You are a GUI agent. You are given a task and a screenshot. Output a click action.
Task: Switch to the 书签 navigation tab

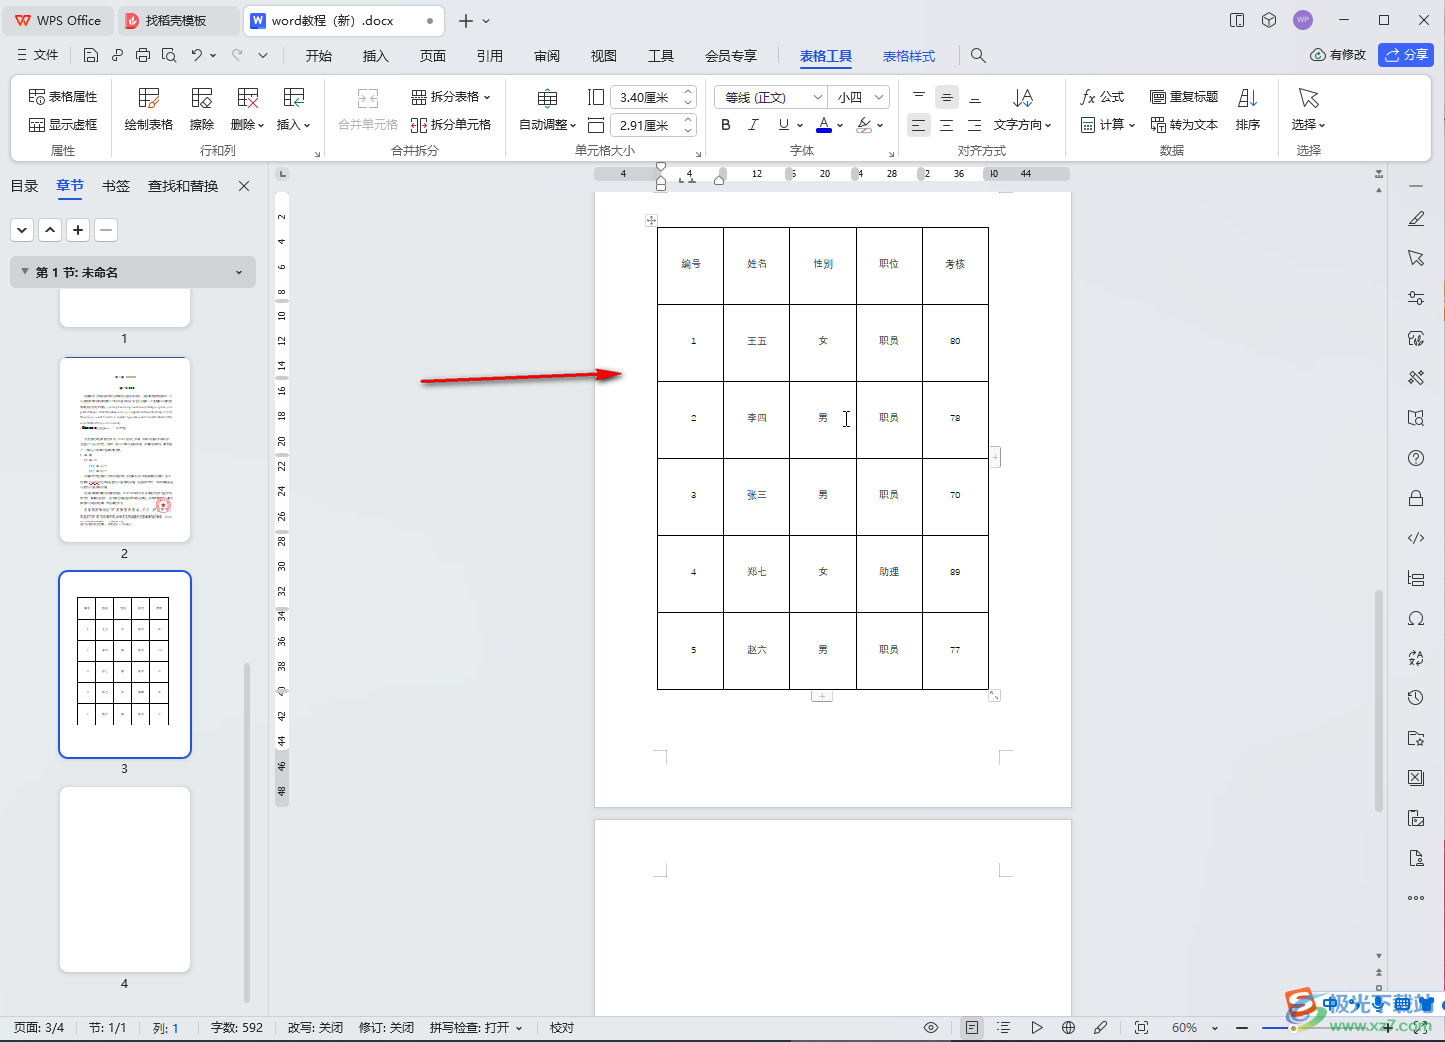pos(116,186)
